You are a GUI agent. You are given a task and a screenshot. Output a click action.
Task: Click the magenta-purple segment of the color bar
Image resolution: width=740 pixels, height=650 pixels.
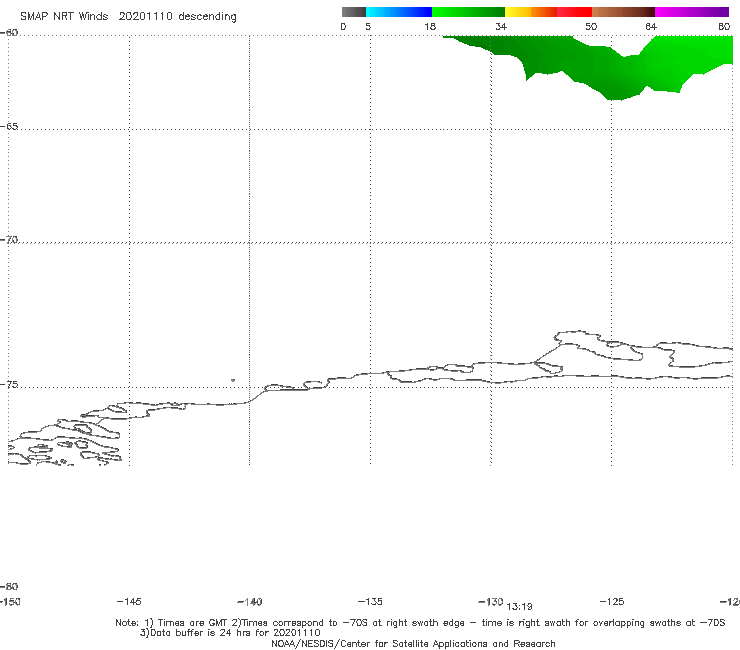click(692, 12)
